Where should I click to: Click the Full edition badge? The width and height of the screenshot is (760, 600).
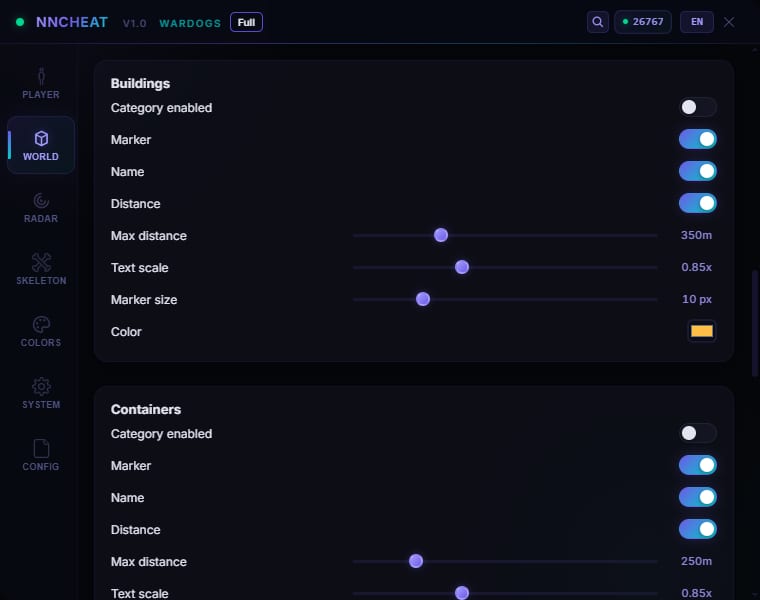pos(246,22)
